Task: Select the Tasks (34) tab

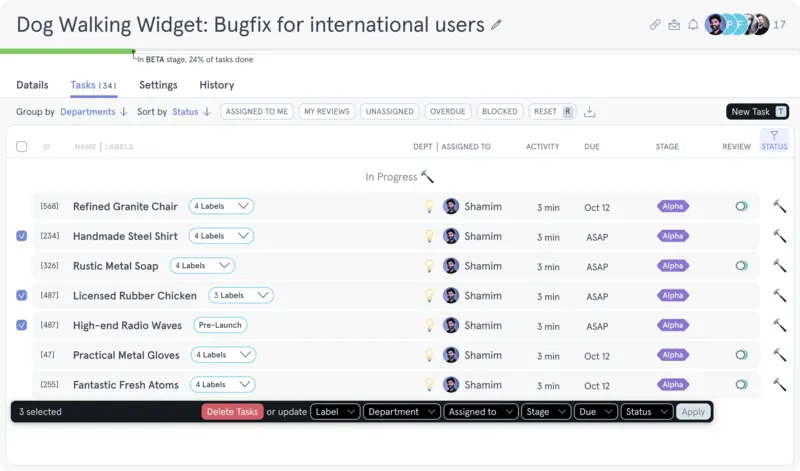Action: click(x=93, y=85)
